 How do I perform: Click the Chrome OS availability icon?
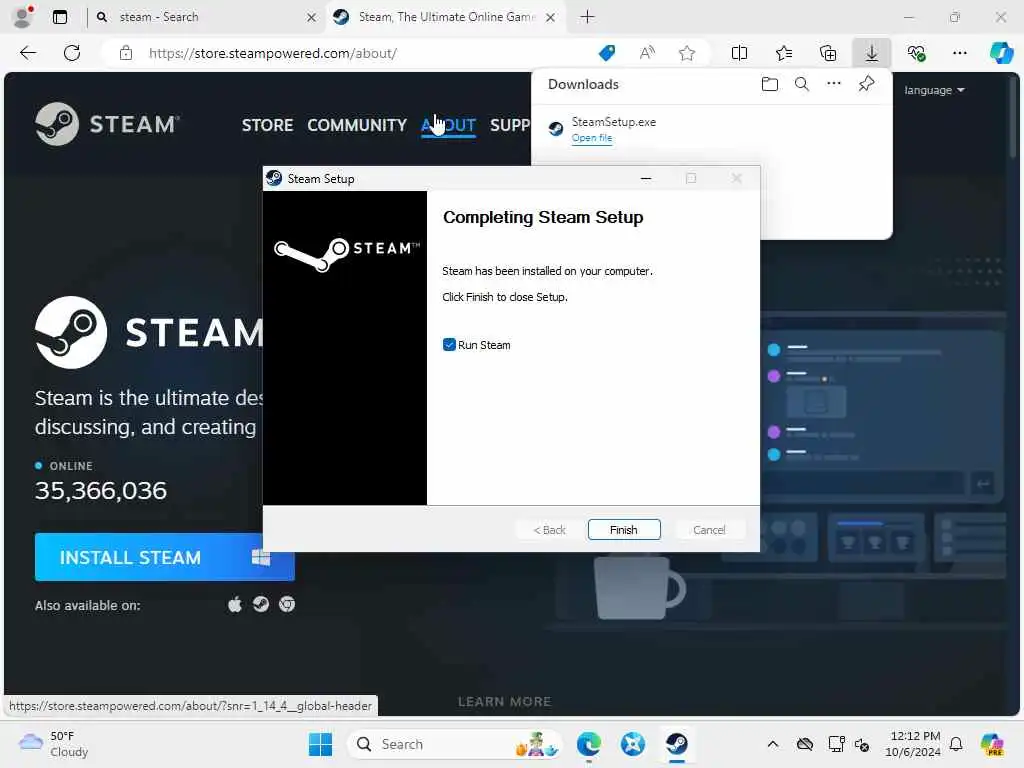287,605
